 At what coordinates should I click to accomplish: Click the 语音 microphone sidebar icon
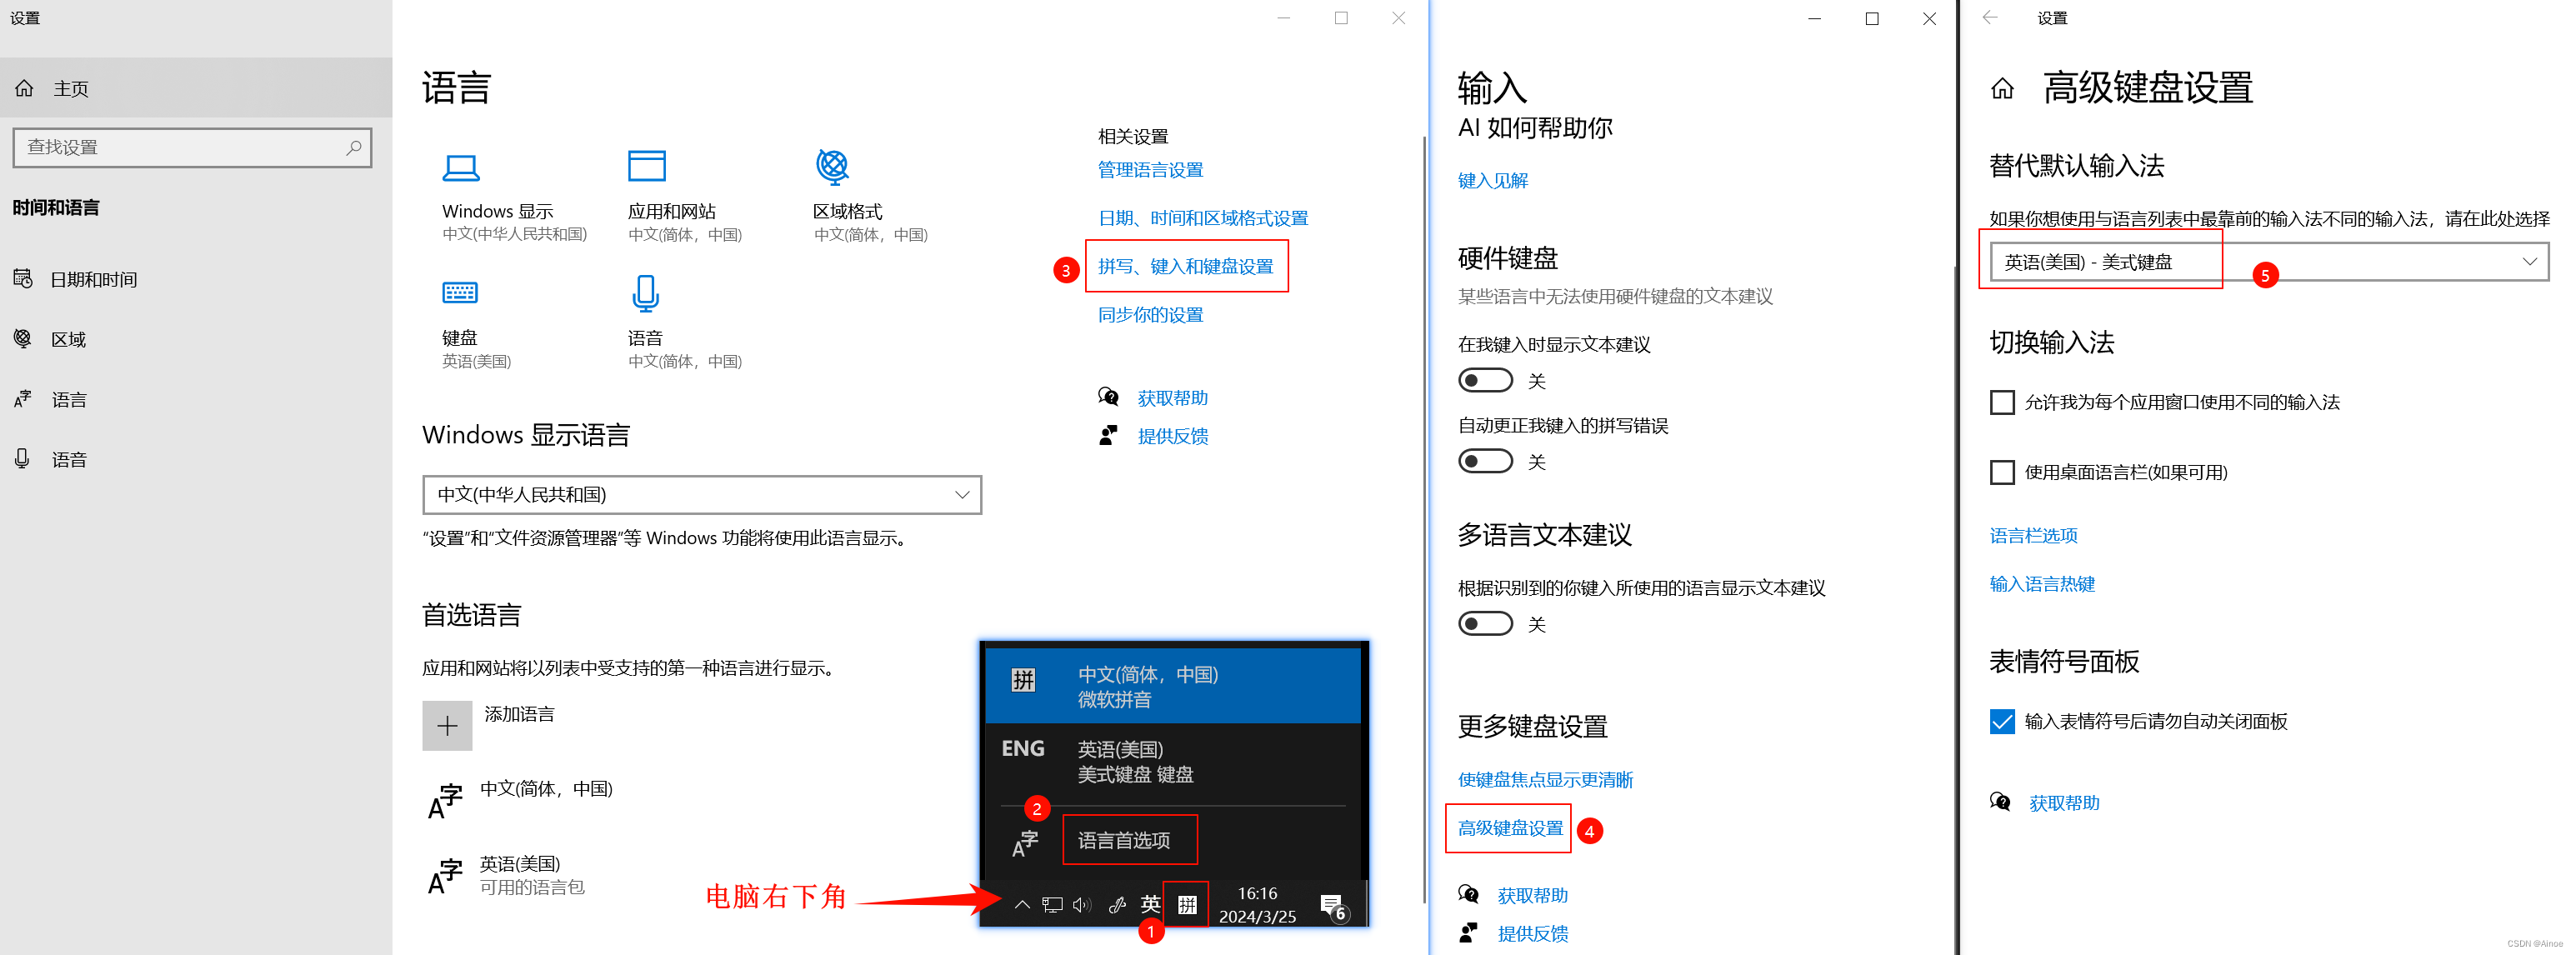[22, 459]
